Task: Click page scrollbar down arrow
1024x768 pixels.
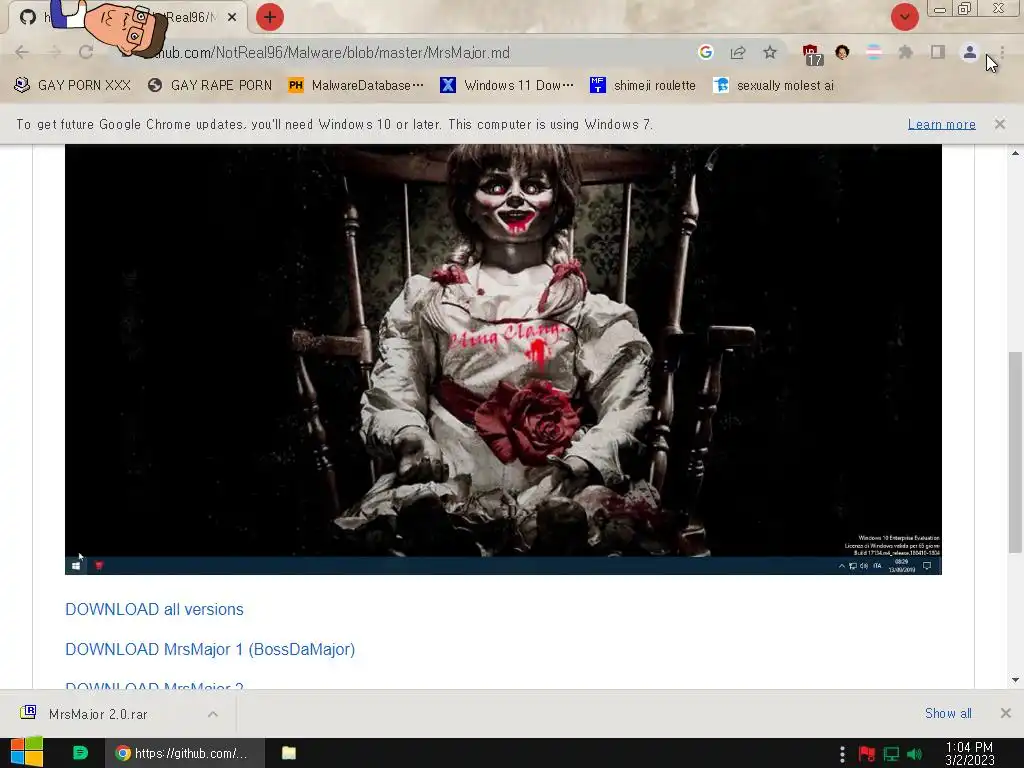Action: tap(1015, 680)
